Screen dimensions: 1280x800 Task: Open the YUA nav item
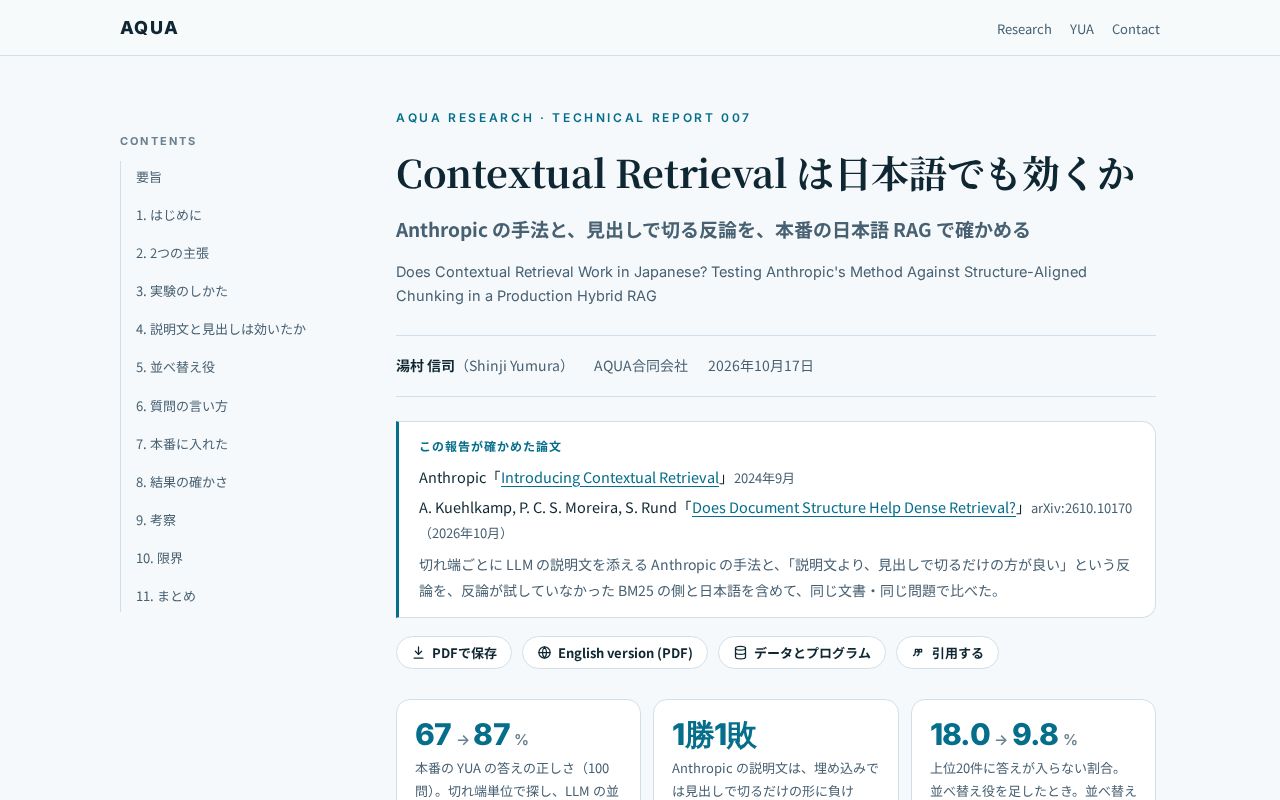point(1082,29)
